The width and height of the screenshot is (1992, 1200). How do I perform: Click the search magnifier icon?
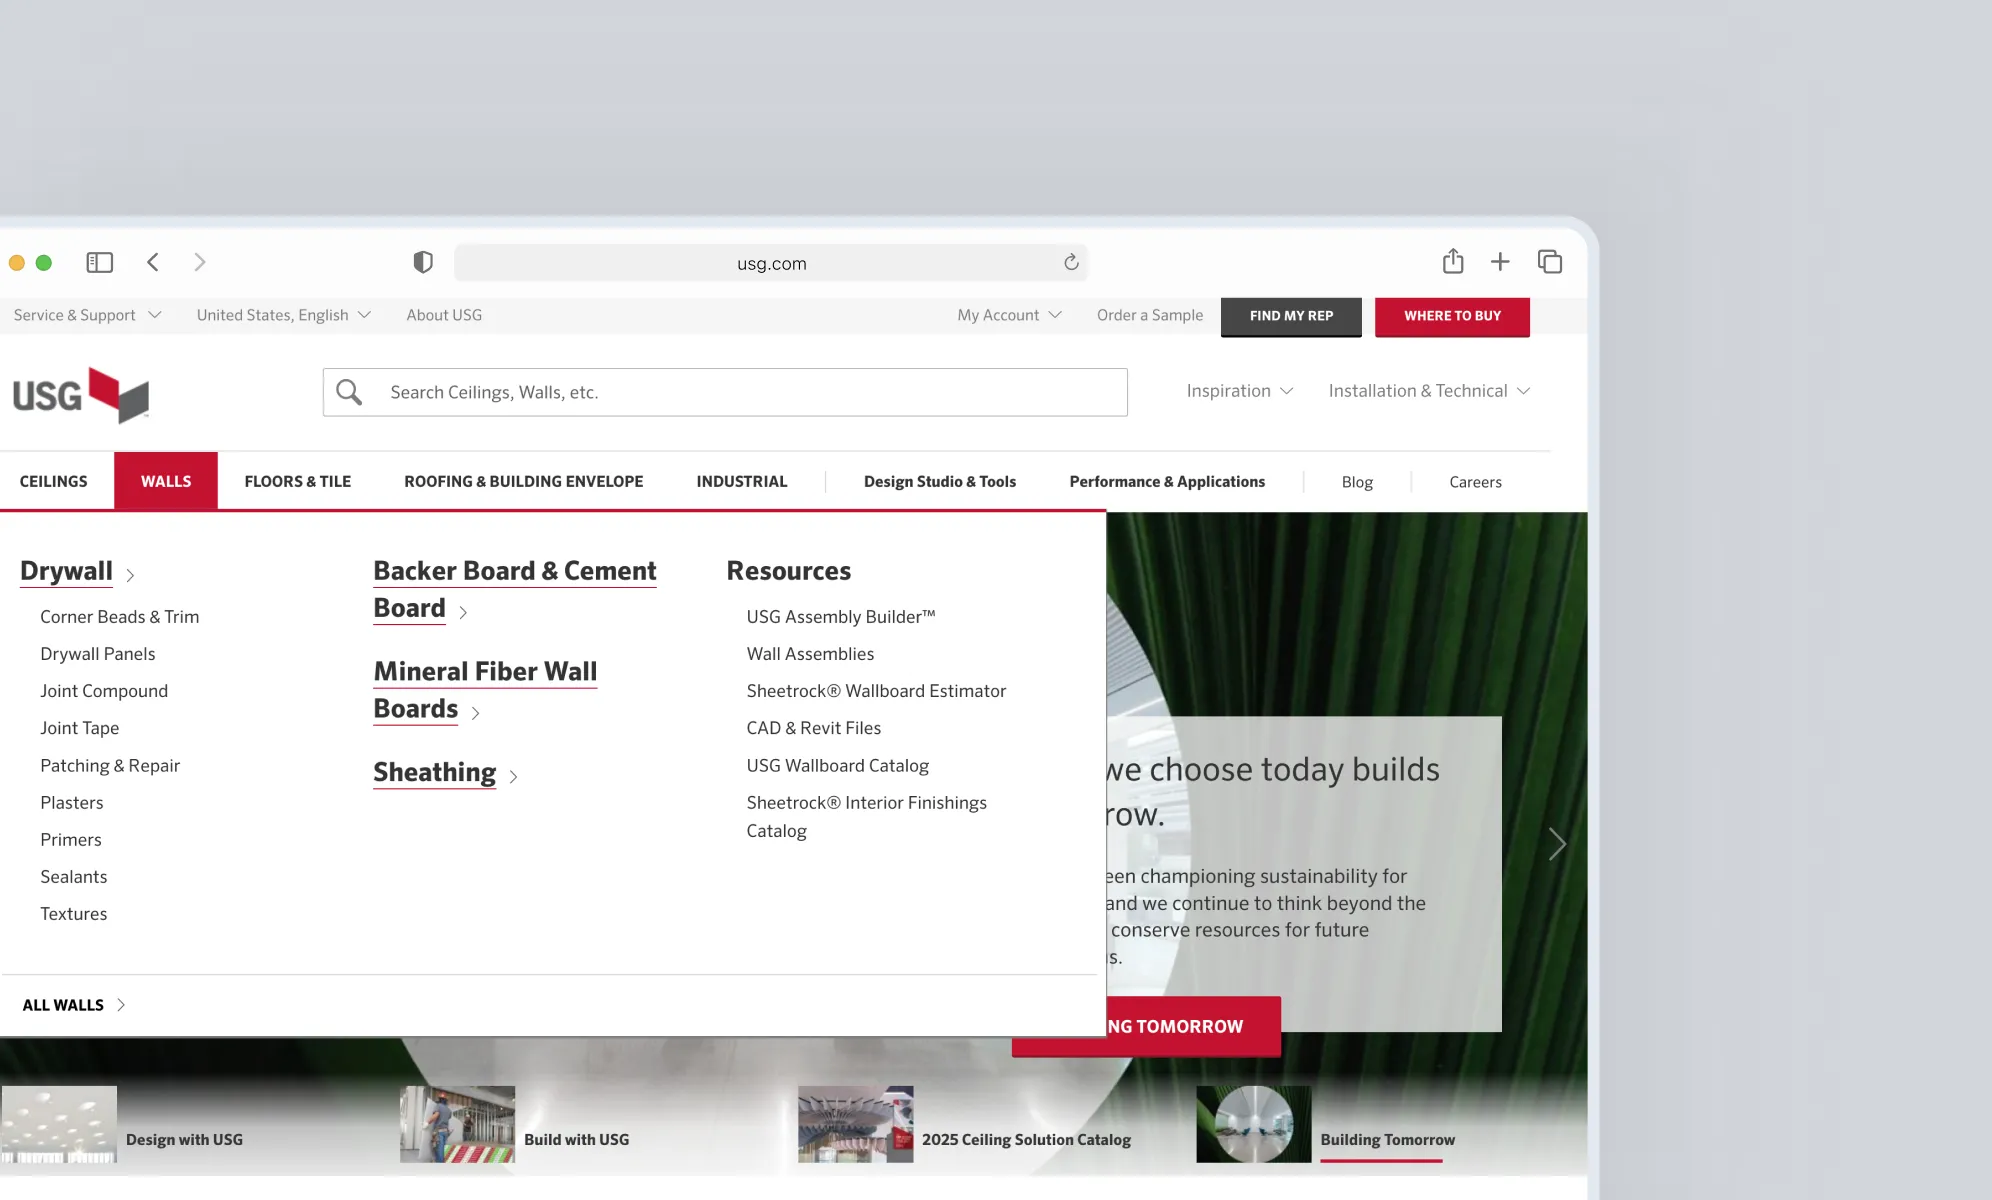[349, 392]
